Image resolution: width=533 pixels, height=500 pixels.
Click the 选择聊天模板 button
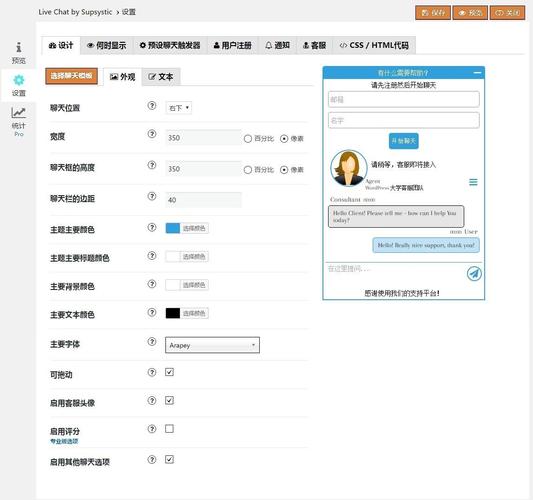[x=71, y=76]
